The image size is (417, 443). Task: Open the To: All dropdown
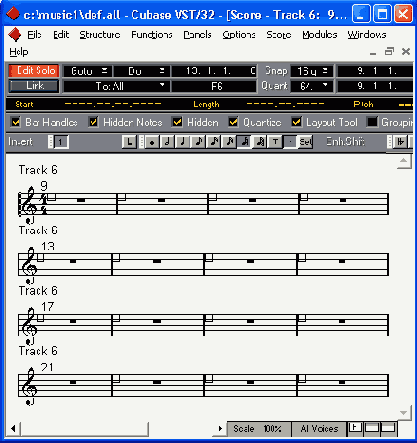click(116, 86)
